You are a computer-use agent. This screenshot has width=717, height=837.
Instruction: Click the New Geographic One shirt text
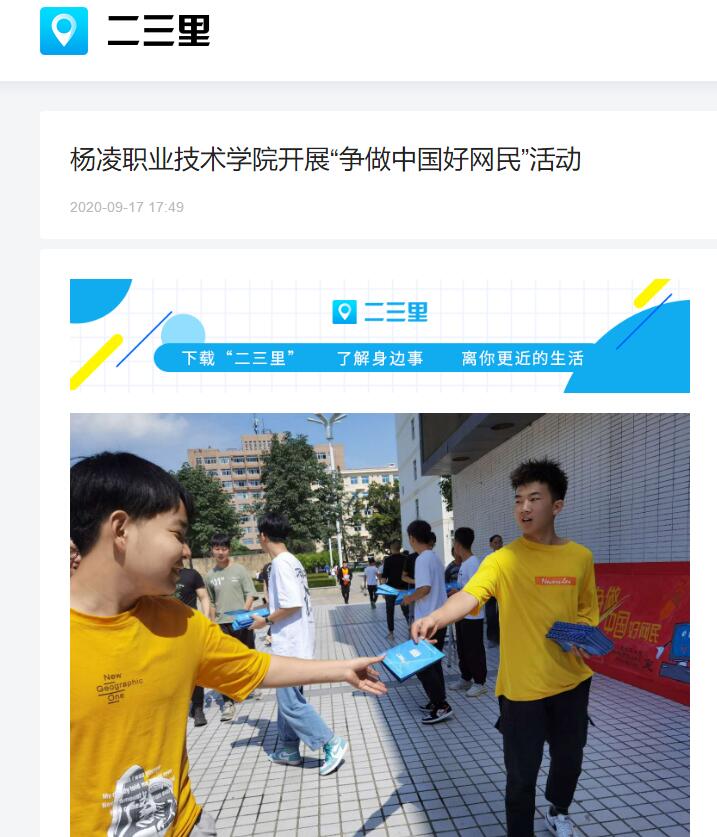pyautogui.click(x=119, y=687)
